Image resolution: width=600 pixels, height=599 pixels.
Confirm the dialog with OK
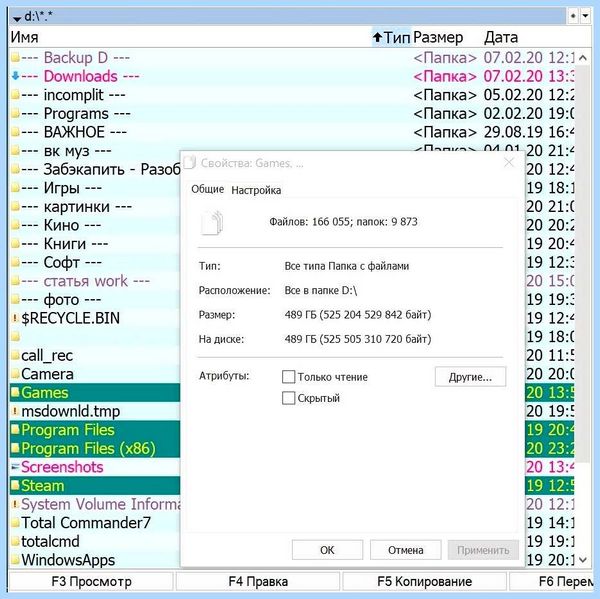click(327, 550)
